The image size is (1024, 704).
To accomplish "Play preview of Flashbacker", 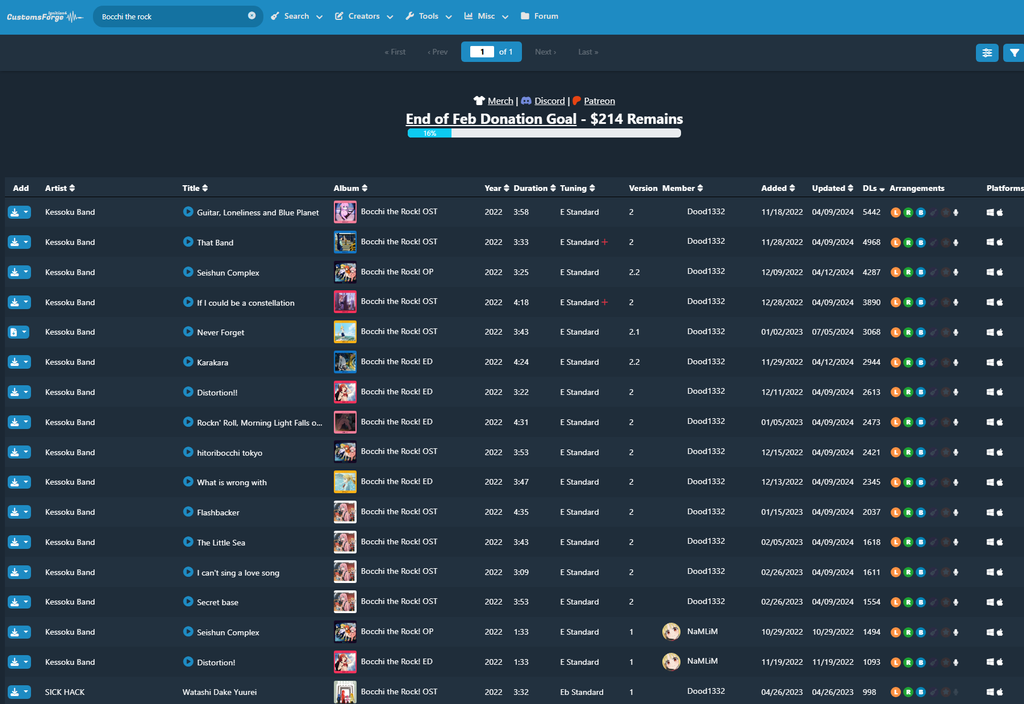I will pyautogui.click(x=188, y=512).
